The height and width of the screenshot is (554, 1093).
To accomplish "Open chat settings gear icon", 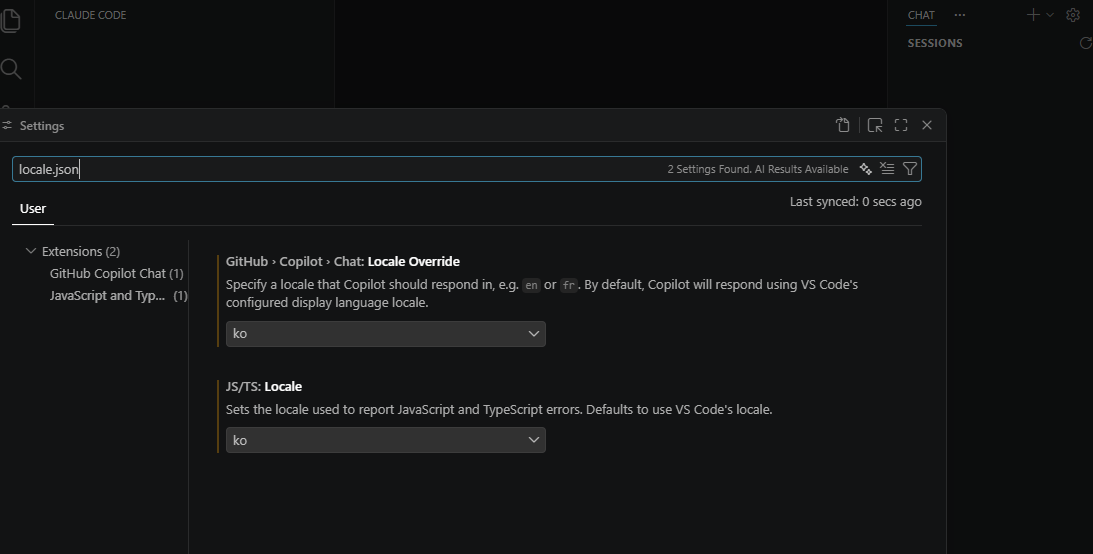I will point(1073,15).
